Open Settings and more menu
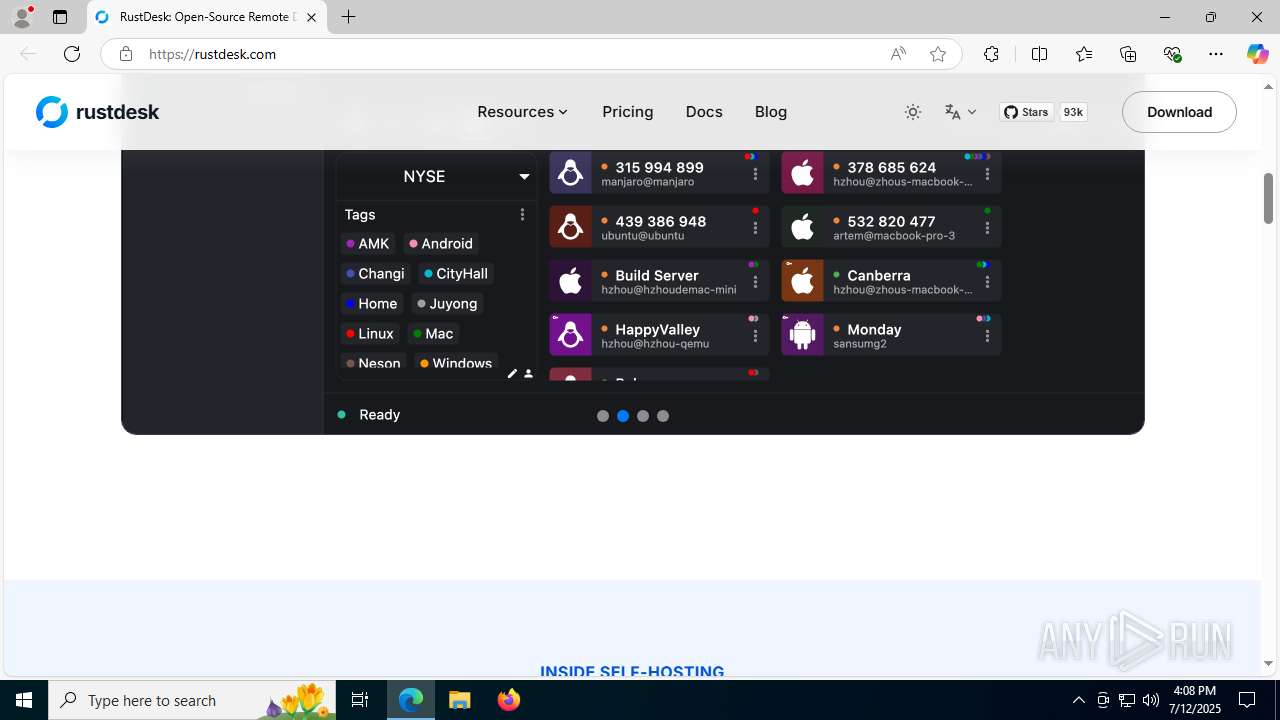 click(1216, 54)
